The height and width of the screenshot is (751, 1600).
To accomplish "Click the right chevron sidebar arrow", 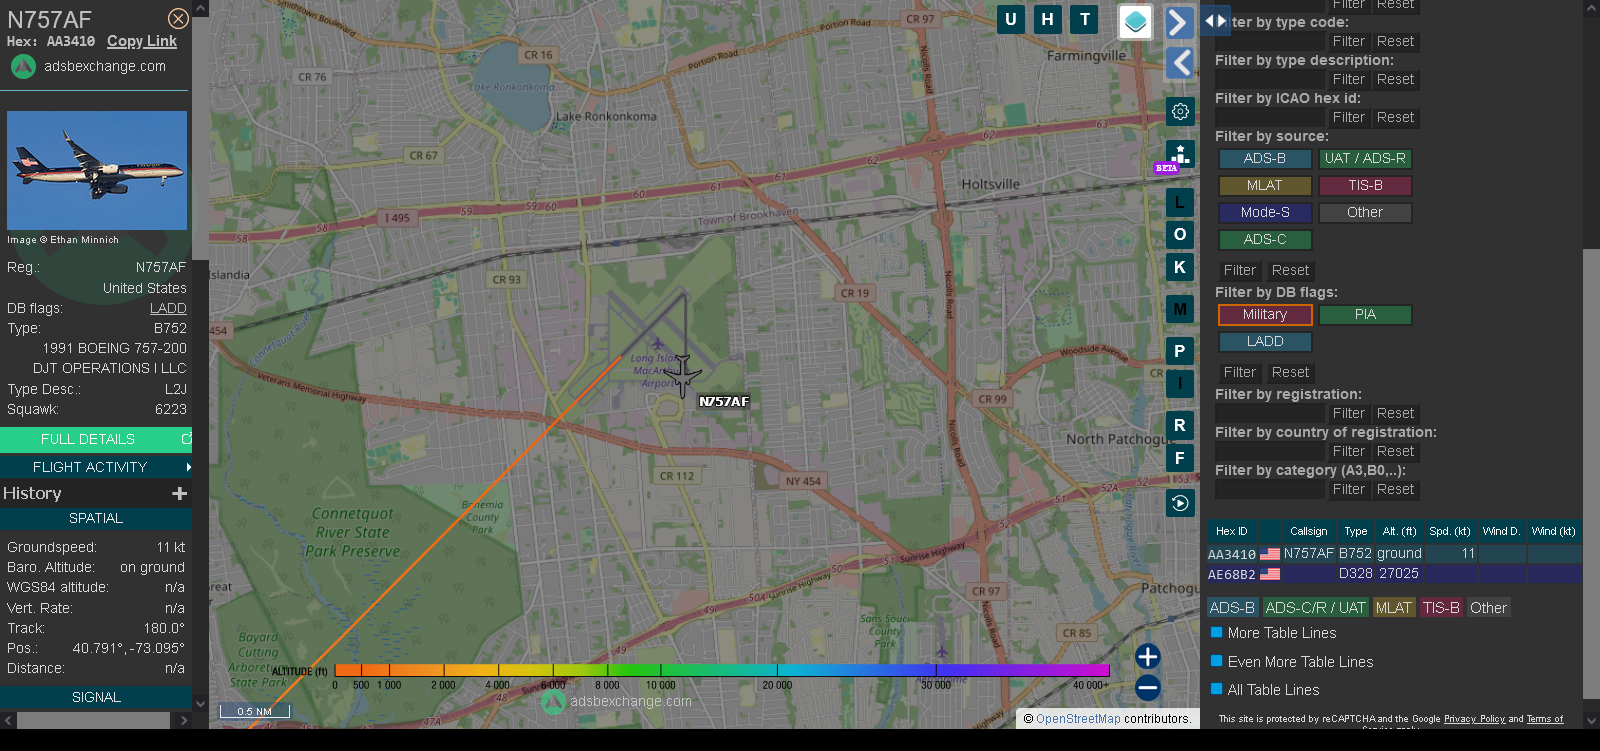I will pyautogui.click(x=1180, y=23).
